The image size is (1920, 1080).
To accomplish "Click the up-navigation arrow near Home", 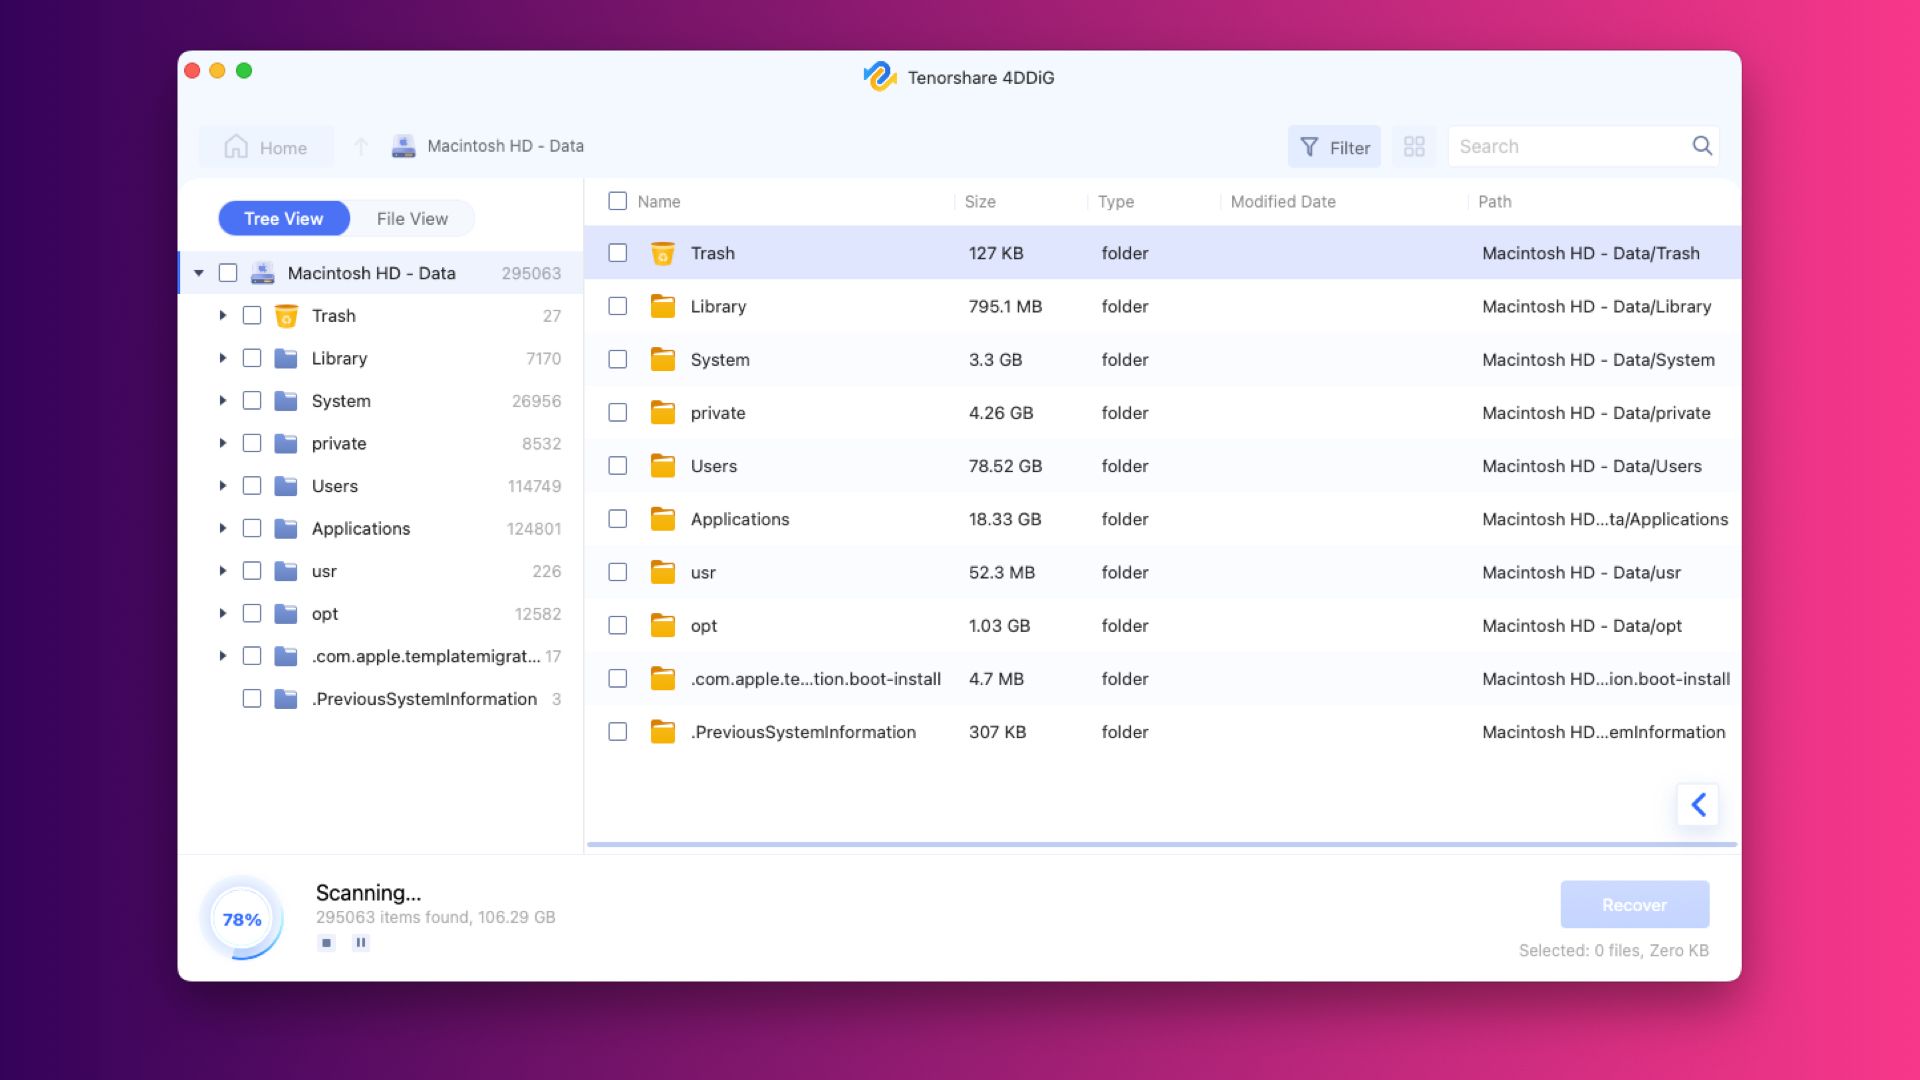I will point(361,146).
